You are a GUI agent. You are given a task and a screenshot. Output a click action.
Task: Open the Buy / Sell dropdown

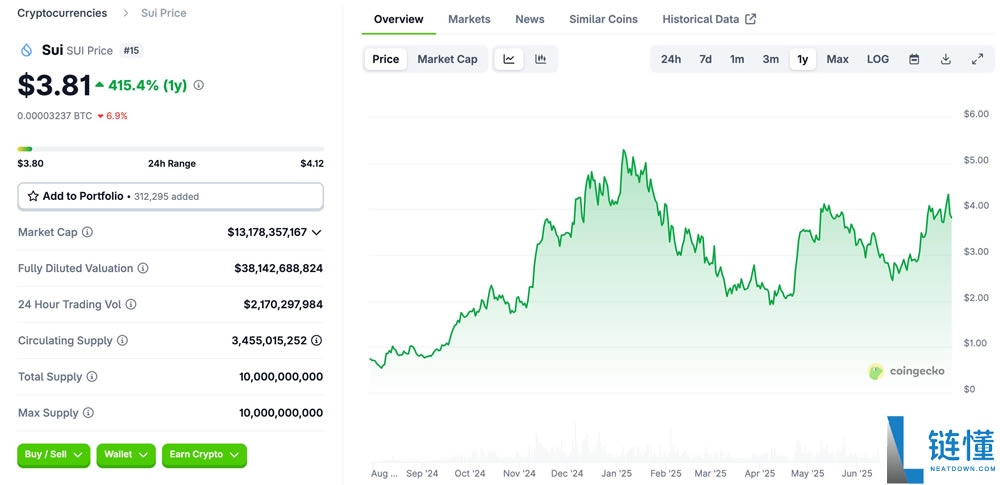point(53,455)
